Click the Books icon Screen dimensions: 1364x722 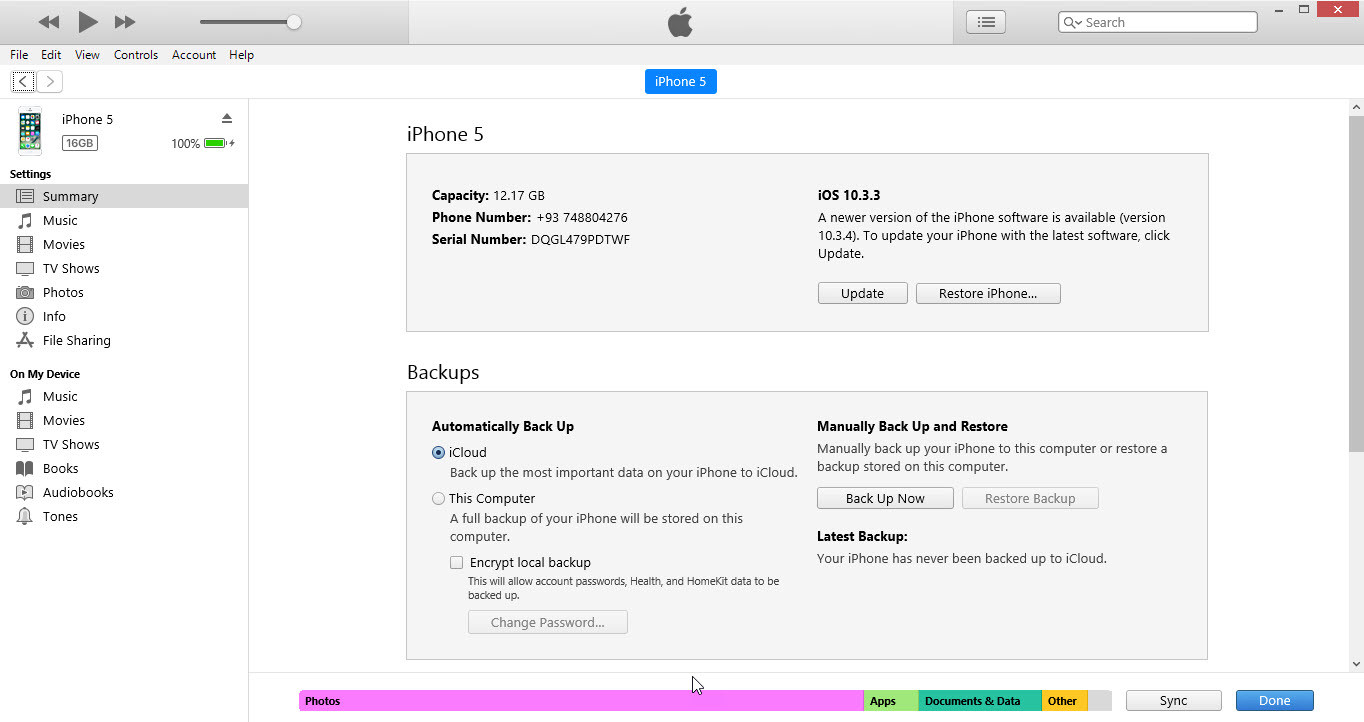pos(25,468)
